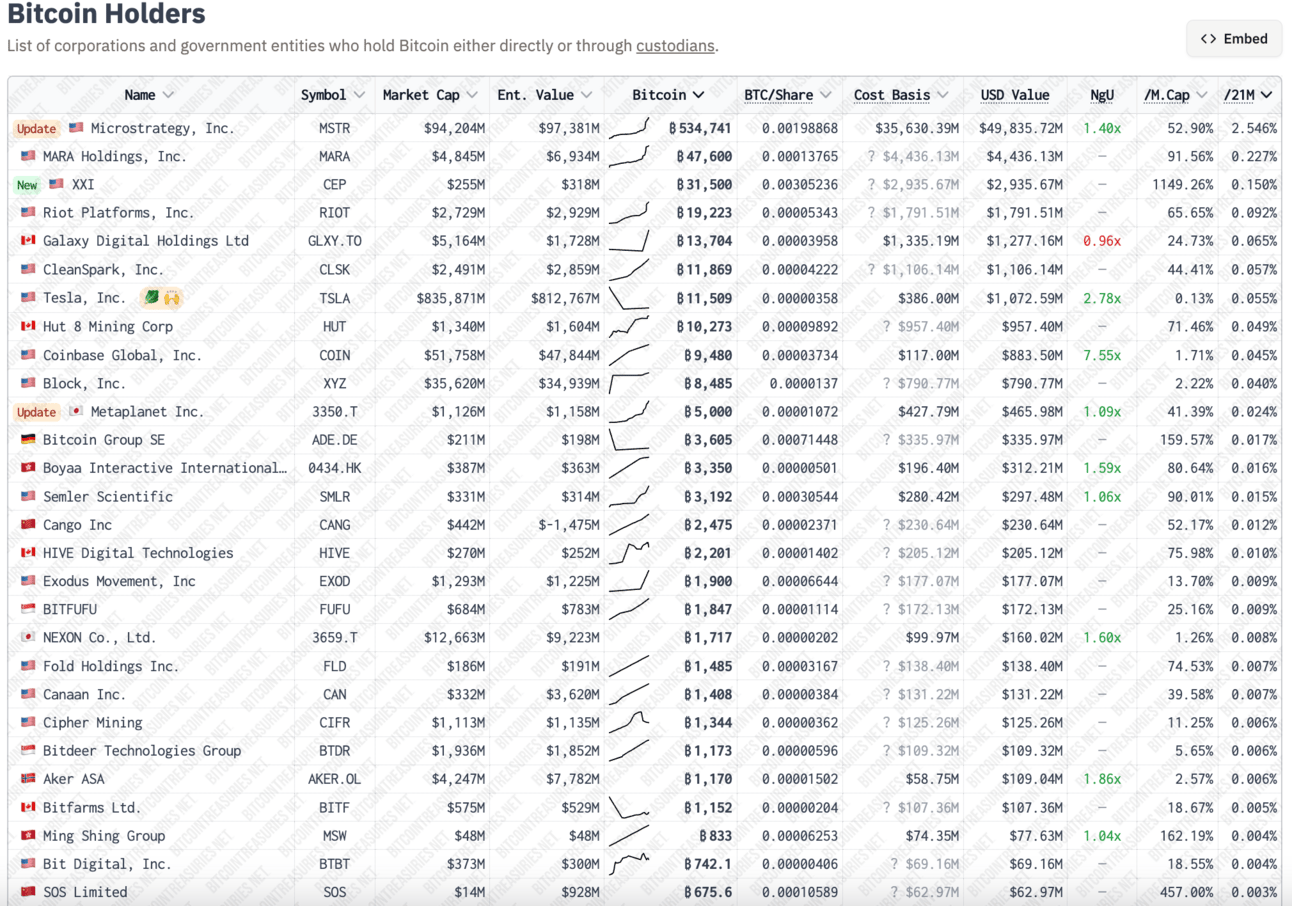
Task: Click the question mark beside Block, Inc. cost basis
Action: click(x=887, y=383)
